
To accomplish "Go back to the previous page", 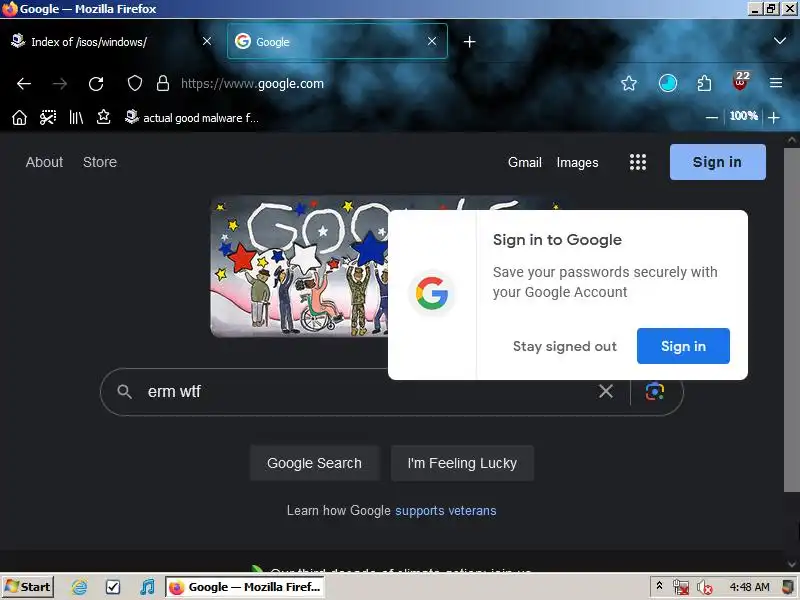I will click(23, 84).
